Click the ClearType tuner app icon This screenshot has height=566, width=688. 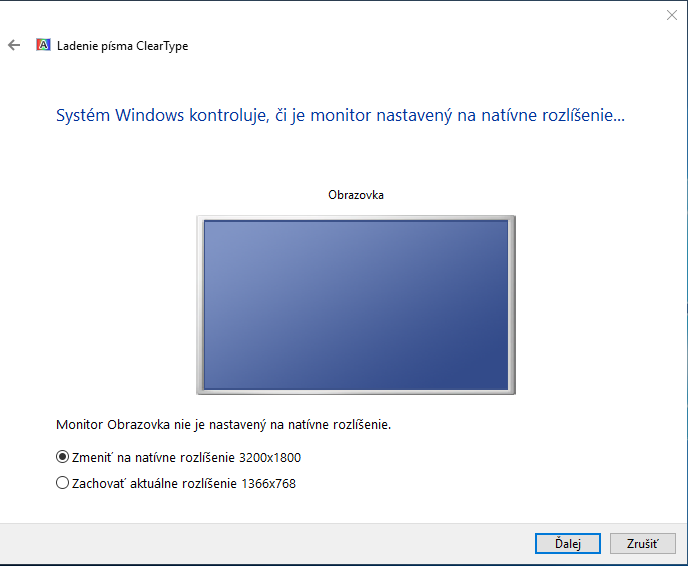(x=43, y=45)
